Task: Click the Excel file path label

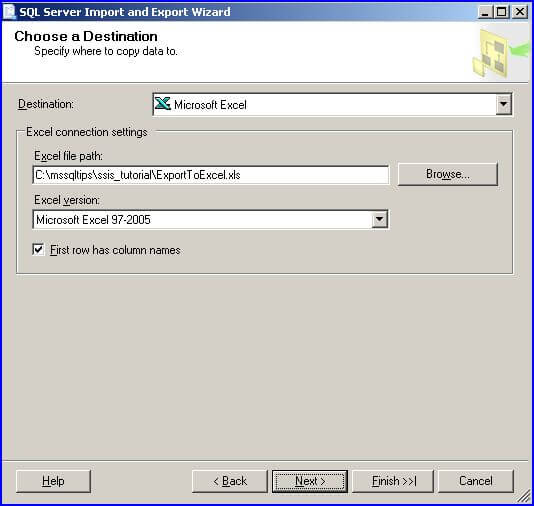Action: pyautogui.click(x=68, y=156)
